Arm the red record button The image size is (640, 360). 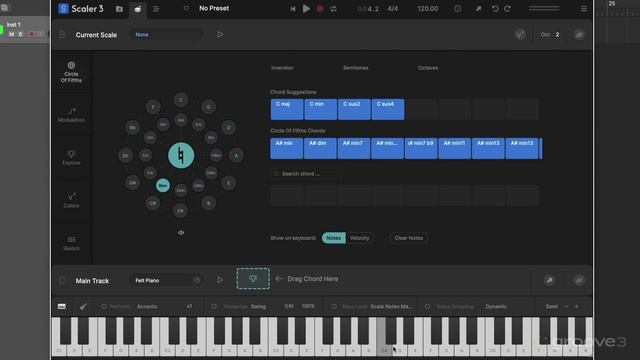point(320,9)
